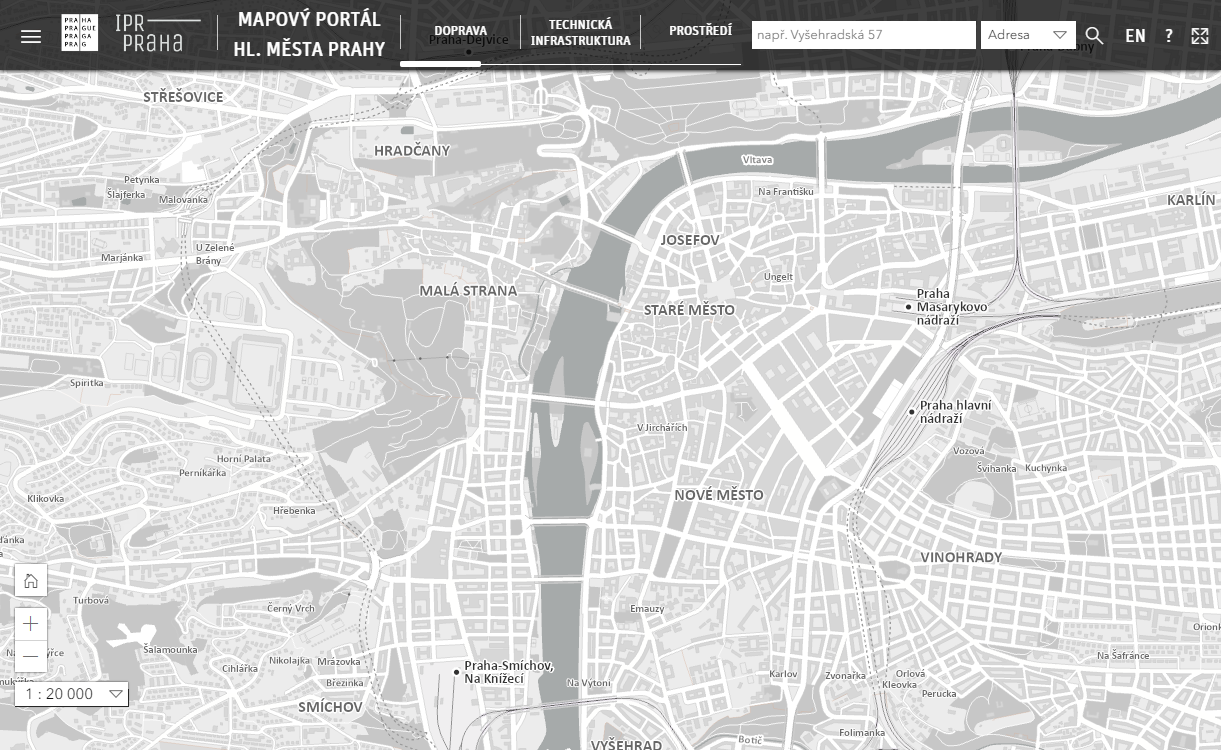Image resolution: width=1221 pixels, height=750 pixels.
Task: Zoom in using the plus button
Action: (31, 624)
